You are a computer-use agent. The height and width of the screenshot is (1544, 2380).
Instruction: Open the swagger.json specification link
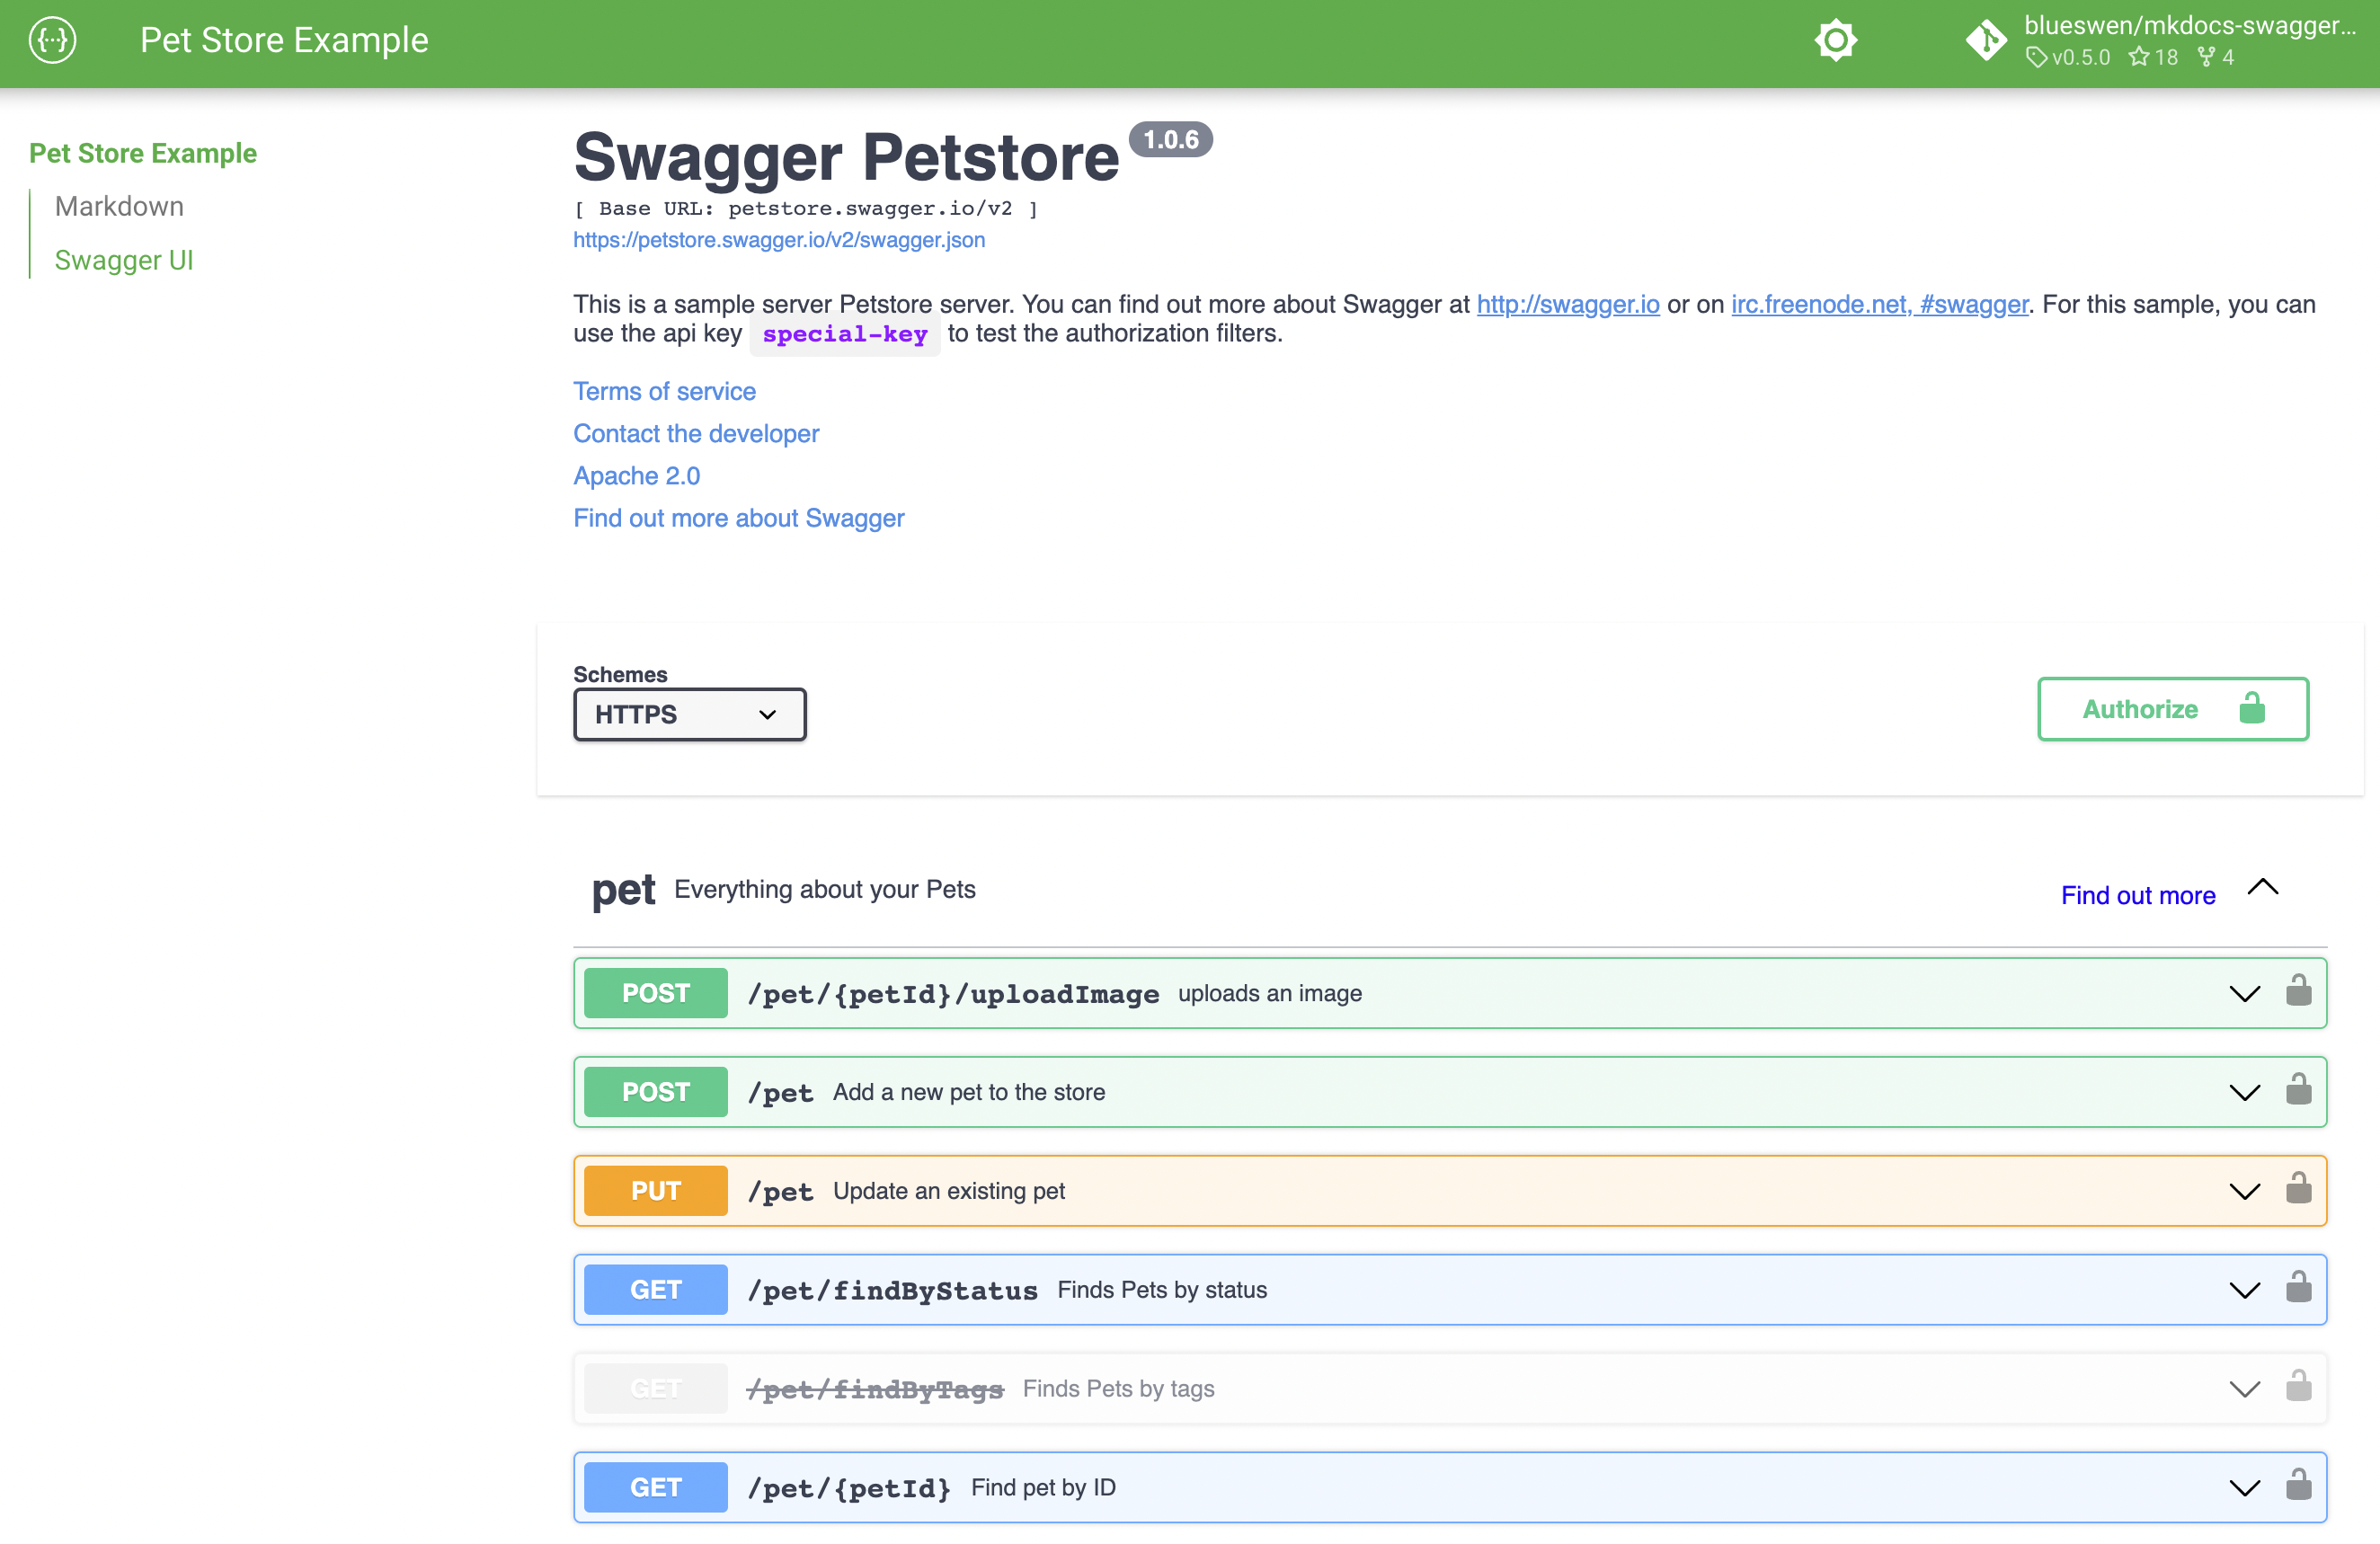tap(779, 240)
